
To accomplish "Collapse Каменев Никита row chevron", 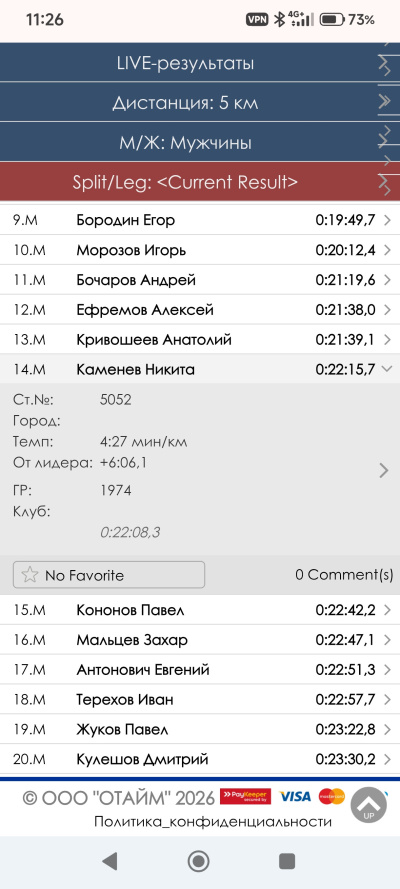I will pyautogui.click(x=387, y=369).
